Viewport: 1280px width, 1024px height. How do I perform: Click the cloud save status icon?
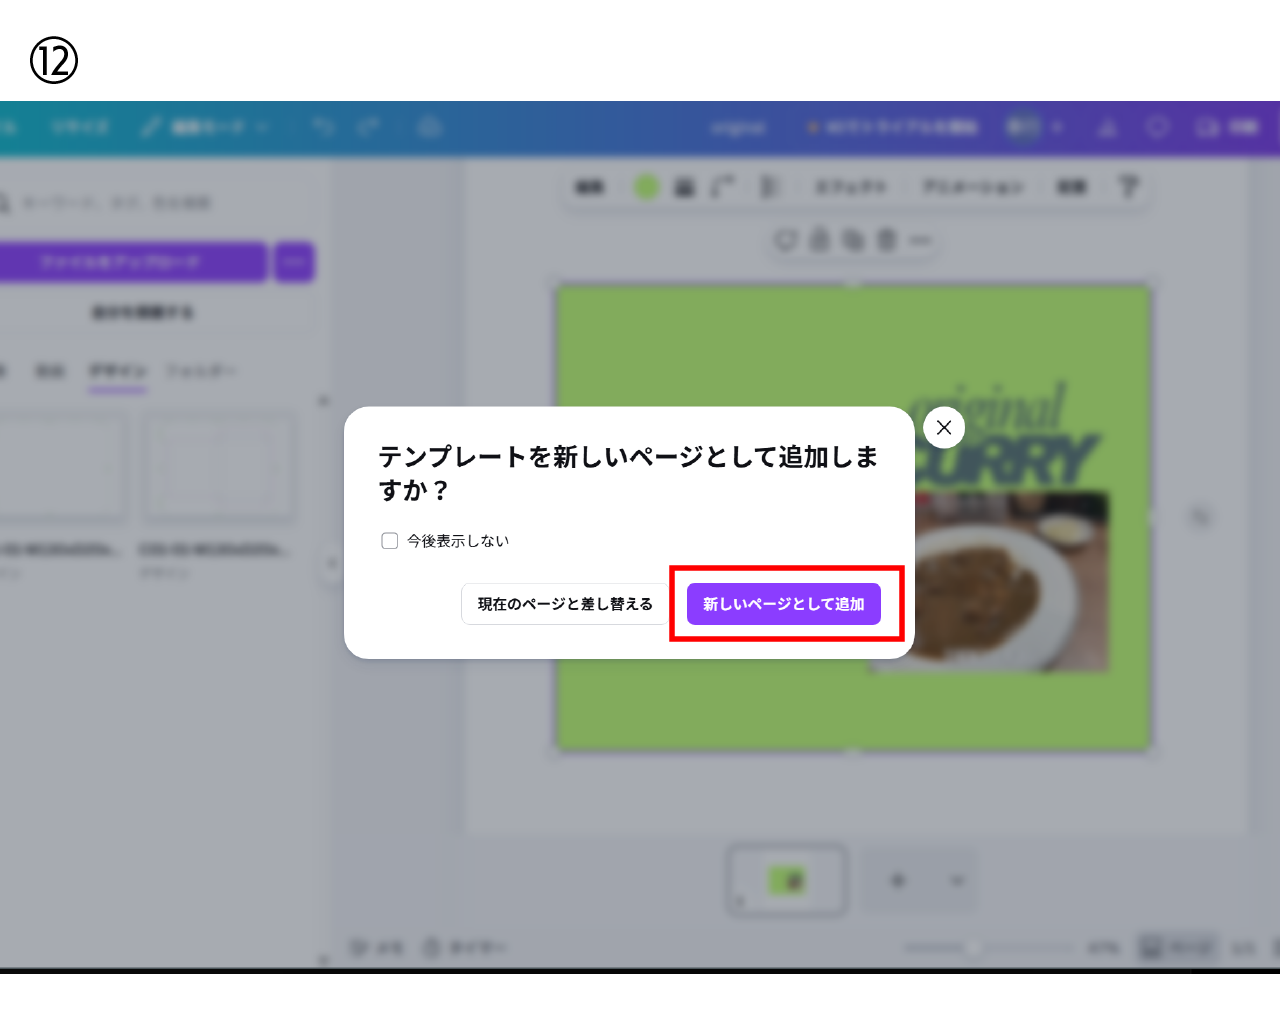coord(430,127)
